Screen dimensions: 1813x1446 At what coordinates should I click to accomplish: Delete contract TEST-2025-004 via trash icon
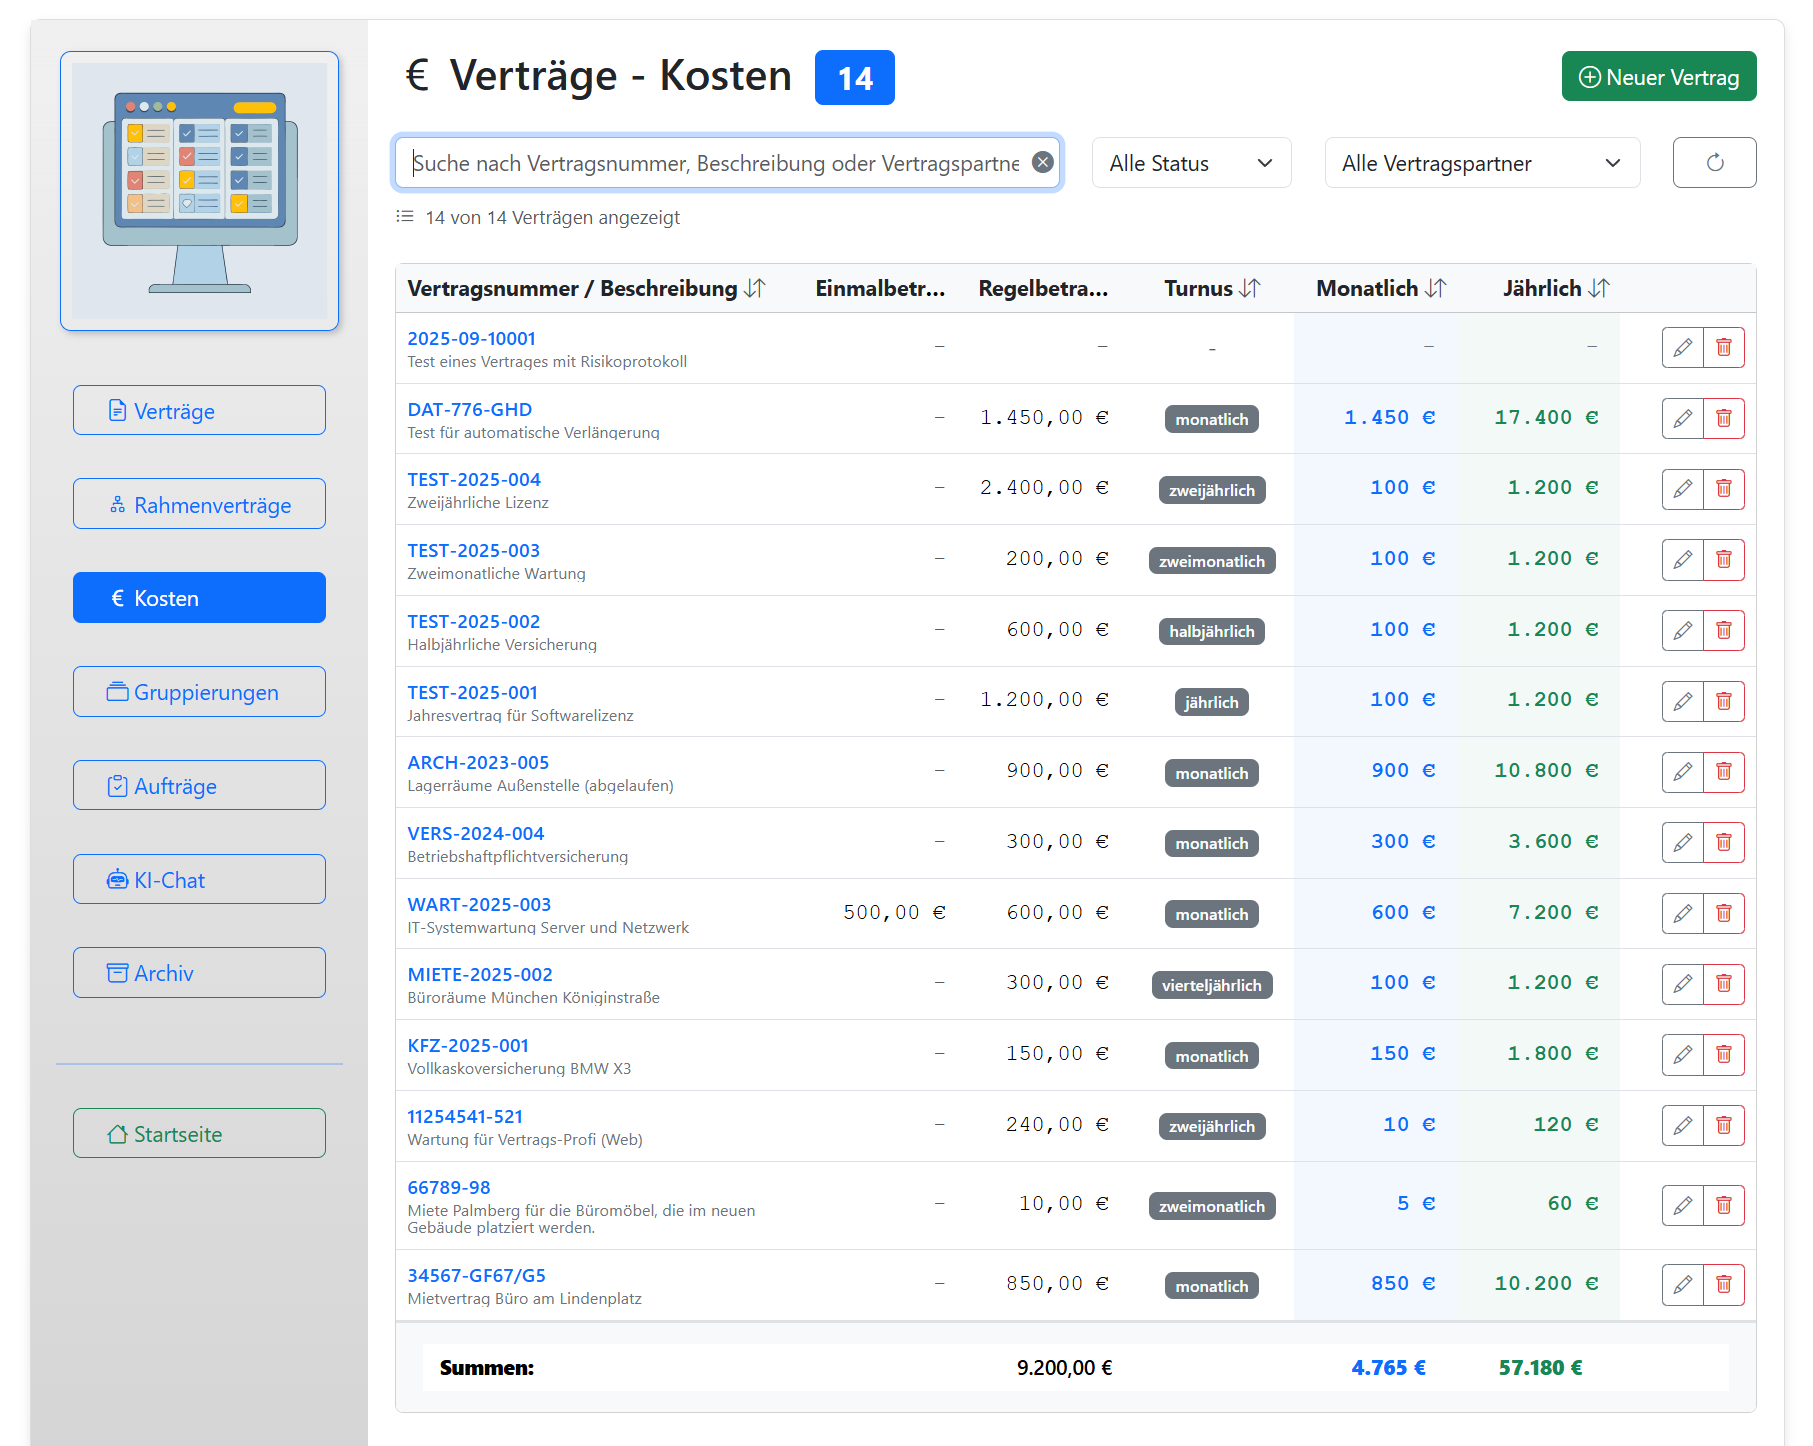tap(1724, 489)
